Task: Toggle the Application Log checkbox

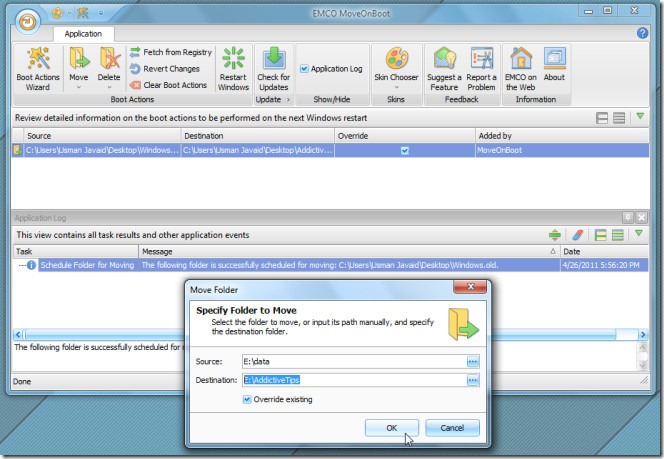Action: [x=304, y=69]
